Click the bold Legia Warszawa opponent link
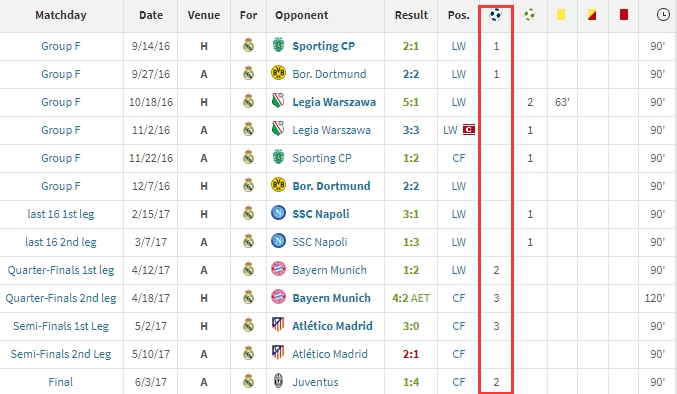This screenshot has width=677, height=394. [334, 102]
